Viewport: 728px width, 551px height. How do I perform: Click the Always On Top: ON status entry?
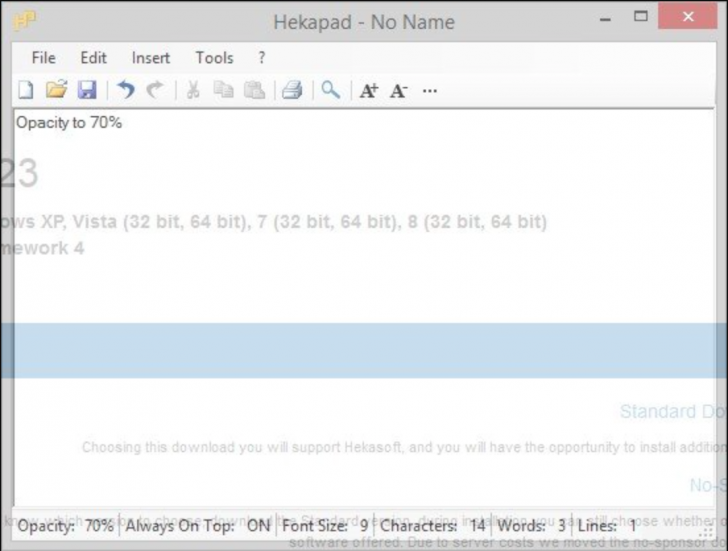pos(198,526)
